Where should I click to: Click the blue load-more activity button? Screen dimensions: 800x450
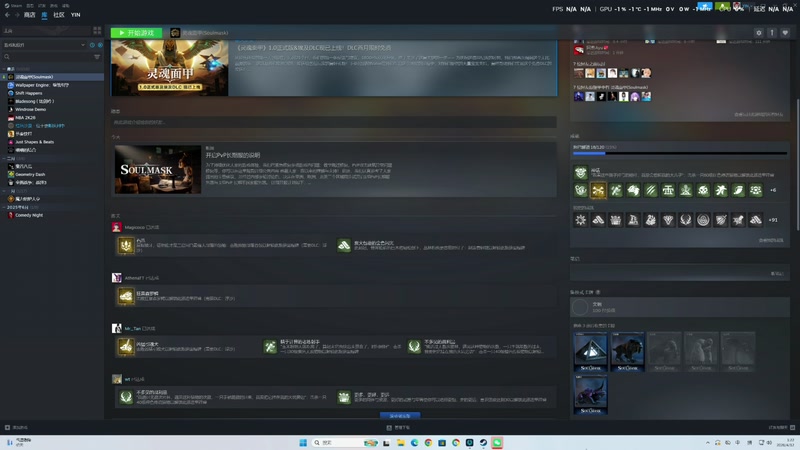coord(400,416)
